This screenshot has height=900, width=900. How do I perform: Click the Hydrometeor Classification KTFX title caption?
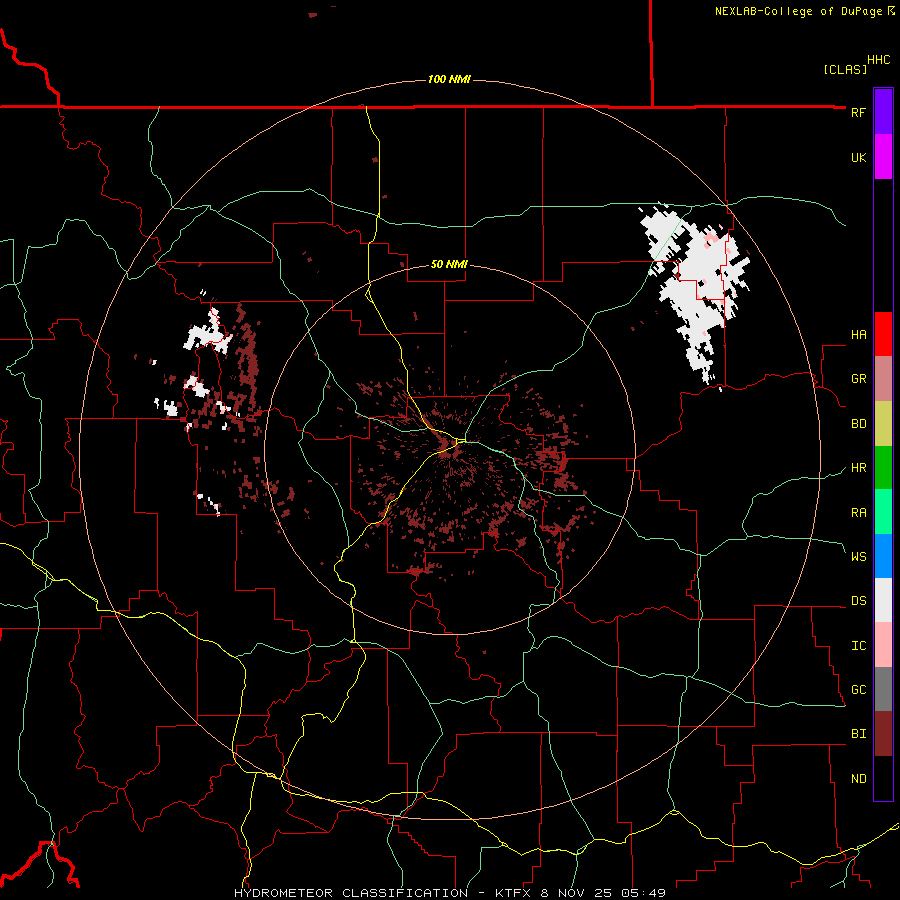(449, 893)
